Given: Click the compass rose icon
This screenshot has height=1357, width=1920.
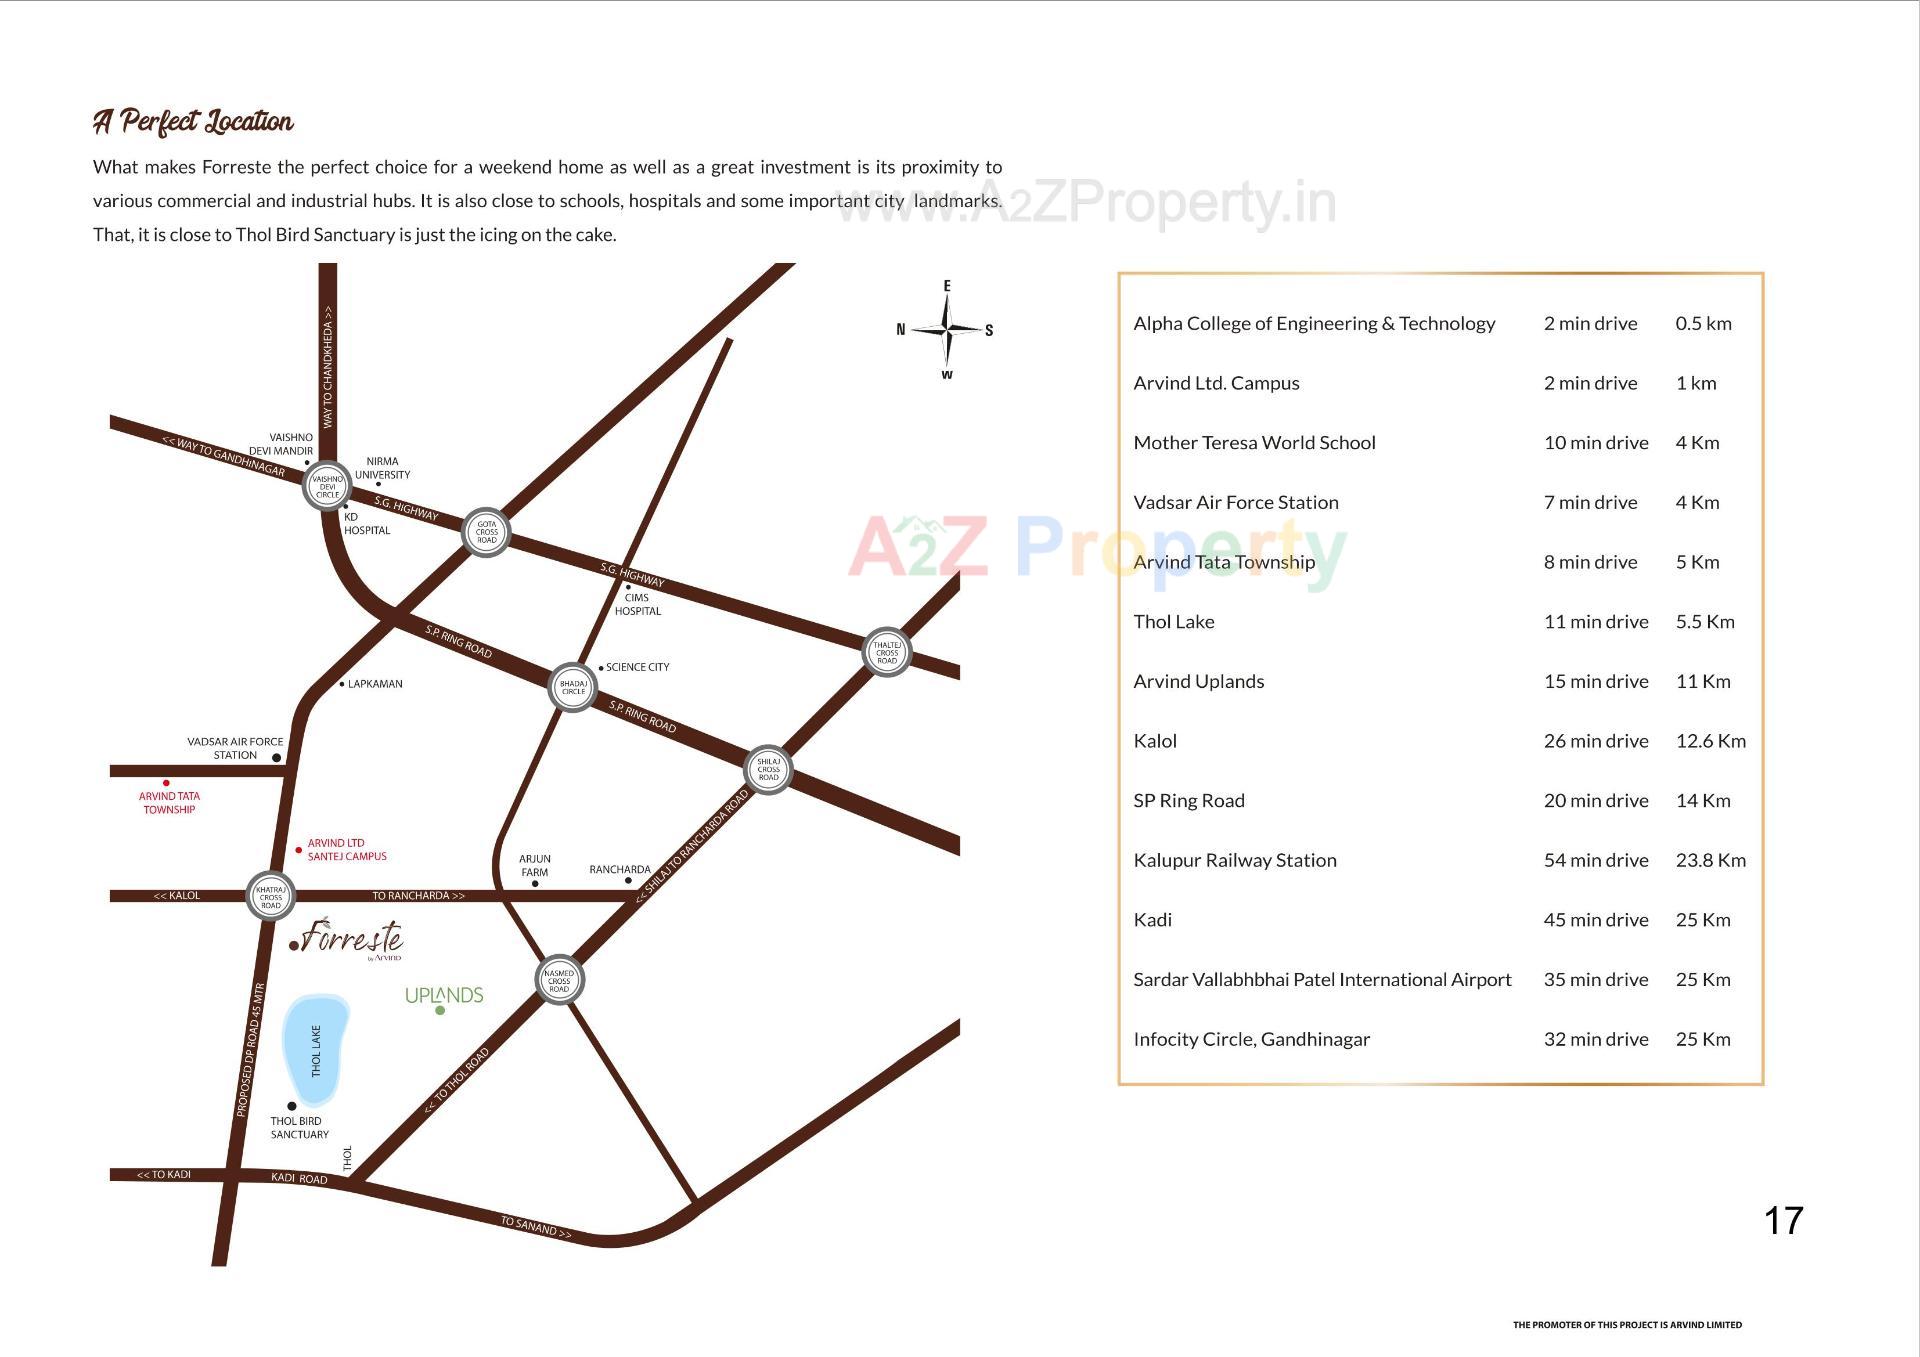Looking at the screenshot, I should click(x=946, y=329).
